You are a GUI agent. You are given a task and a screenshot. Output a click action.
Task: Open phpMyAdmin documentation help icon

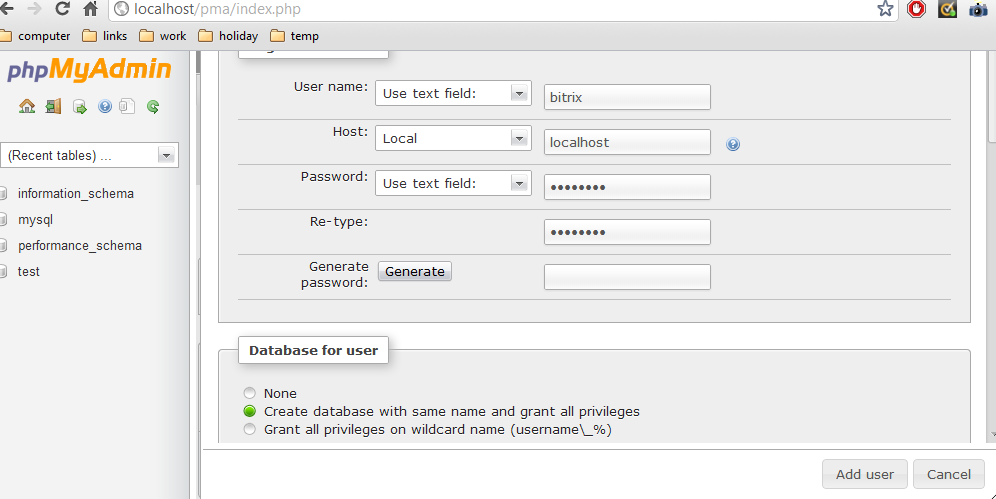pos(105,106)
